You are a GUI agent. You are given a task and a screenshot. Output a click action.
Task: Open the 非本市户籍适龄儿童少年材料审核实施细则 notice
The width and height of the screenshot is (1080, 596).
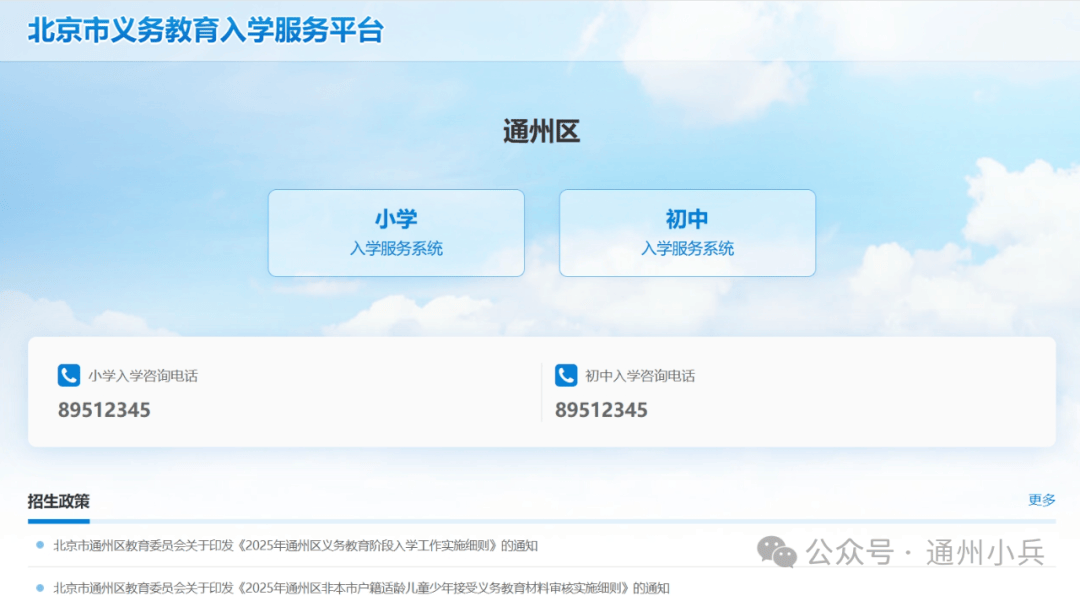(x=362, y=588)
